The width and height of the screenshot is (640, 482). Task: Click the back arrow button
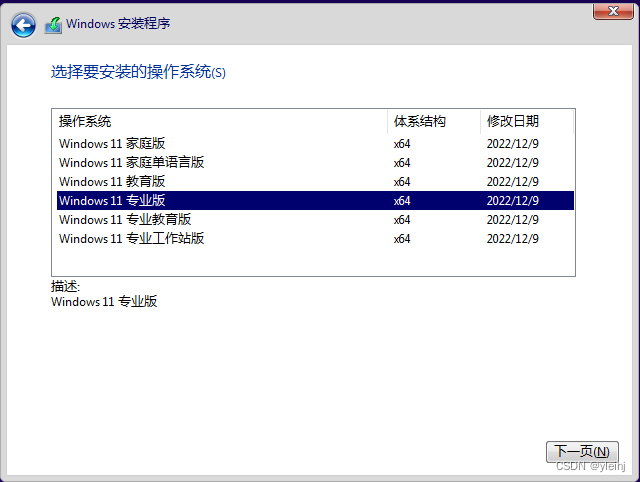23,25
